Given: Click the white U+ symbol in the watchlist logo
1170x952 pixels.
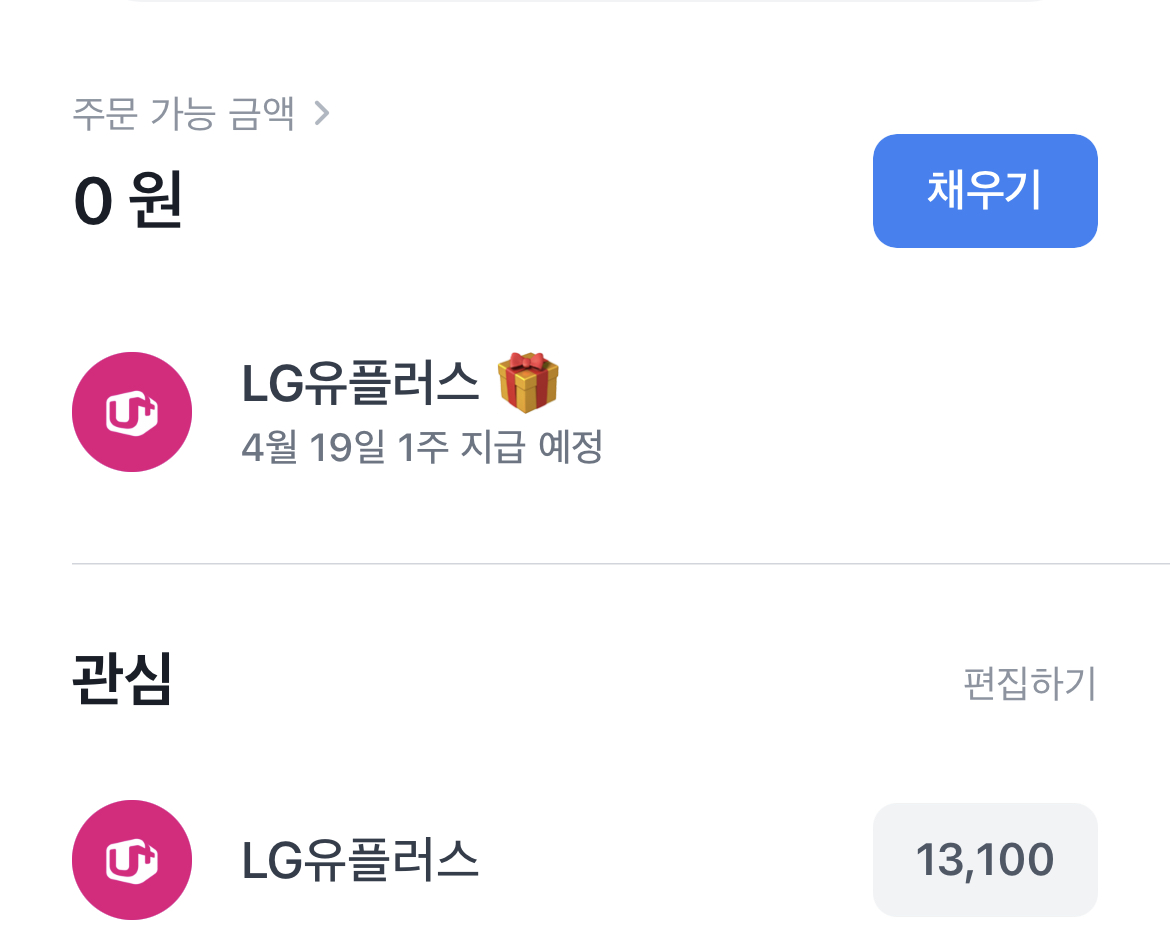Looking at the screenshot, I should (134, 861).
